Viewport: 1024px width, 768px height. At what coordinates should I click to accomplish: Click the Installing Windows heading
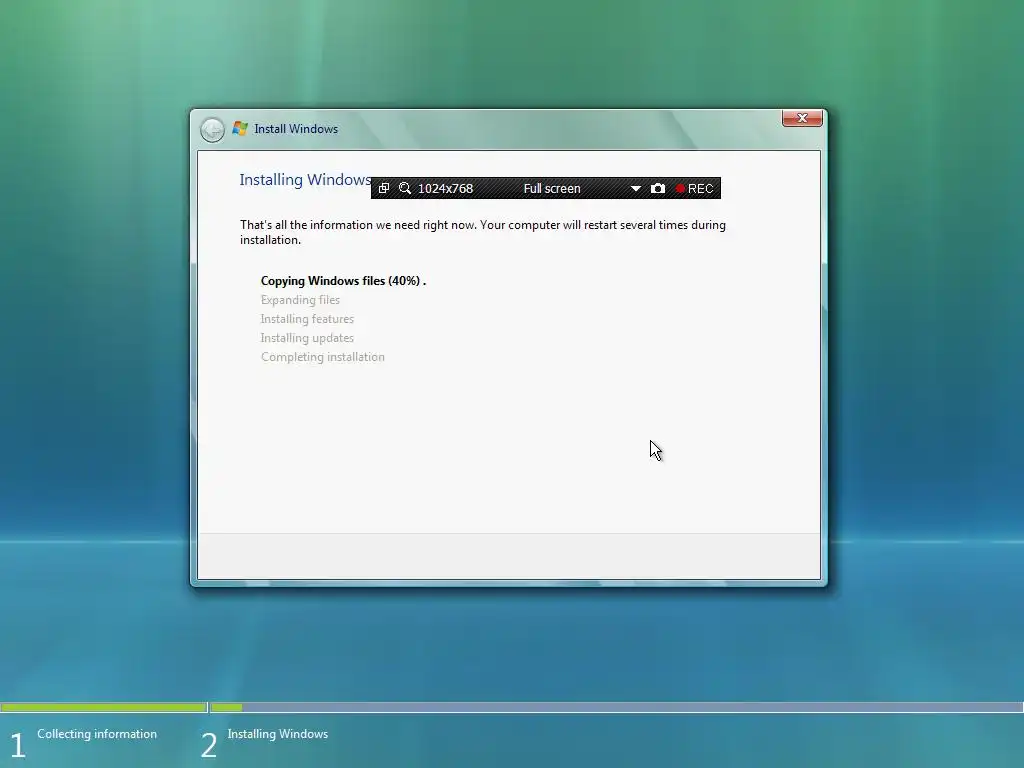tap(305, 180)
